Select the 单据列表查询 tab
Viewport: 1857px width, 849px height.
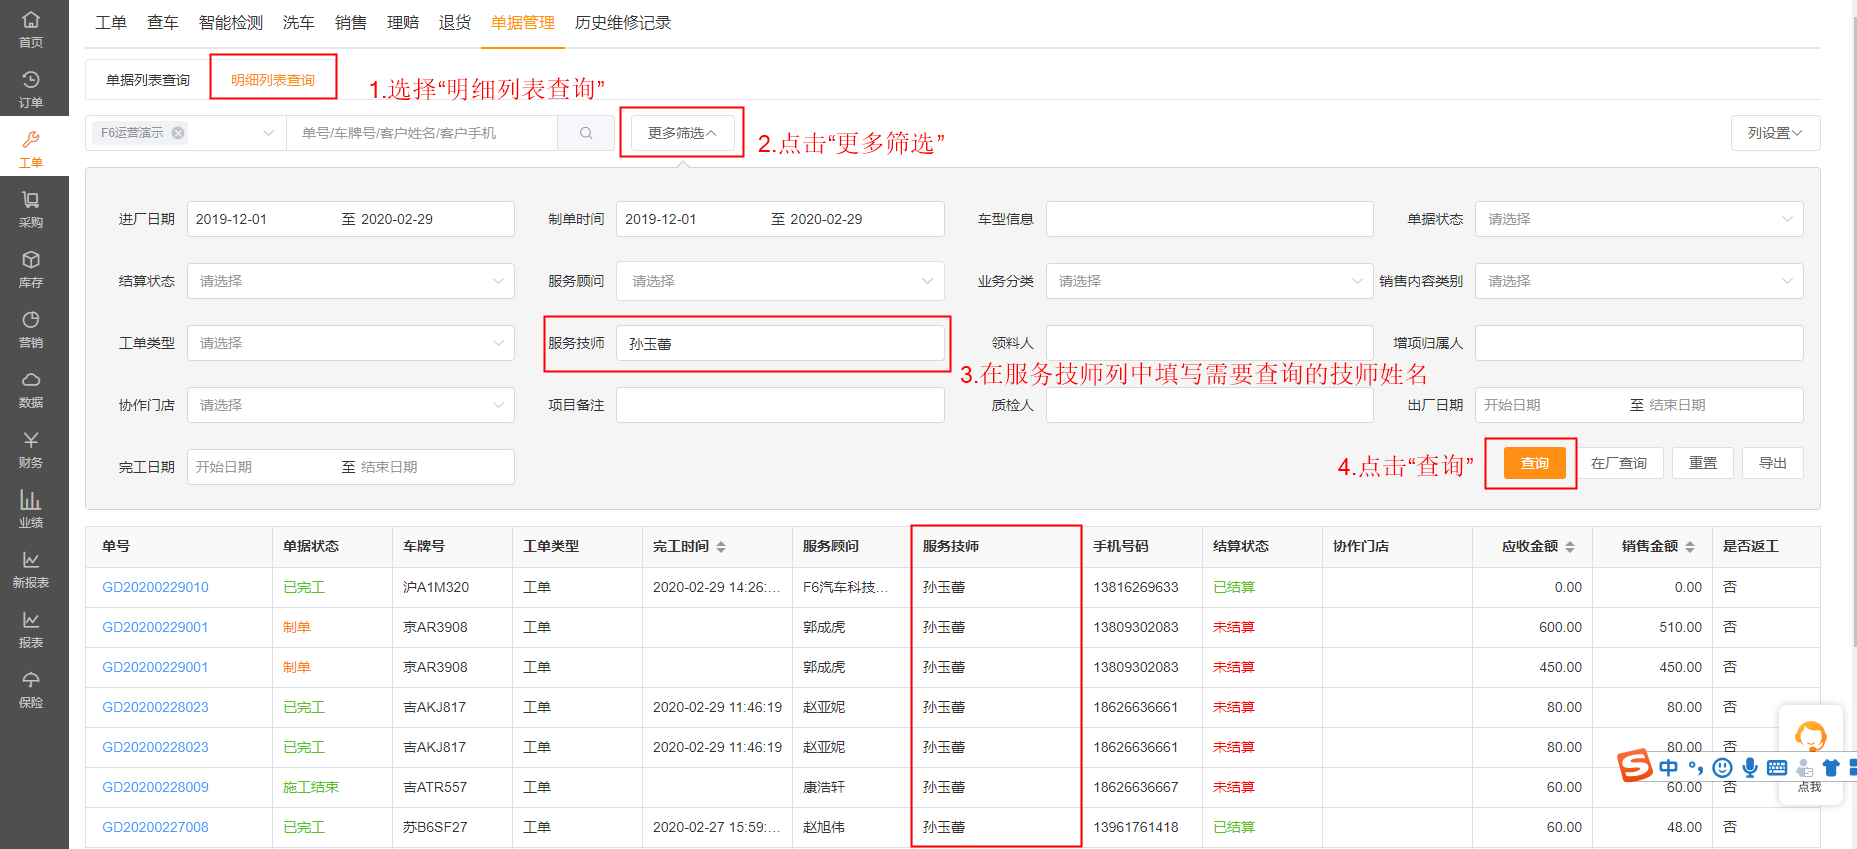coord(148,80)
